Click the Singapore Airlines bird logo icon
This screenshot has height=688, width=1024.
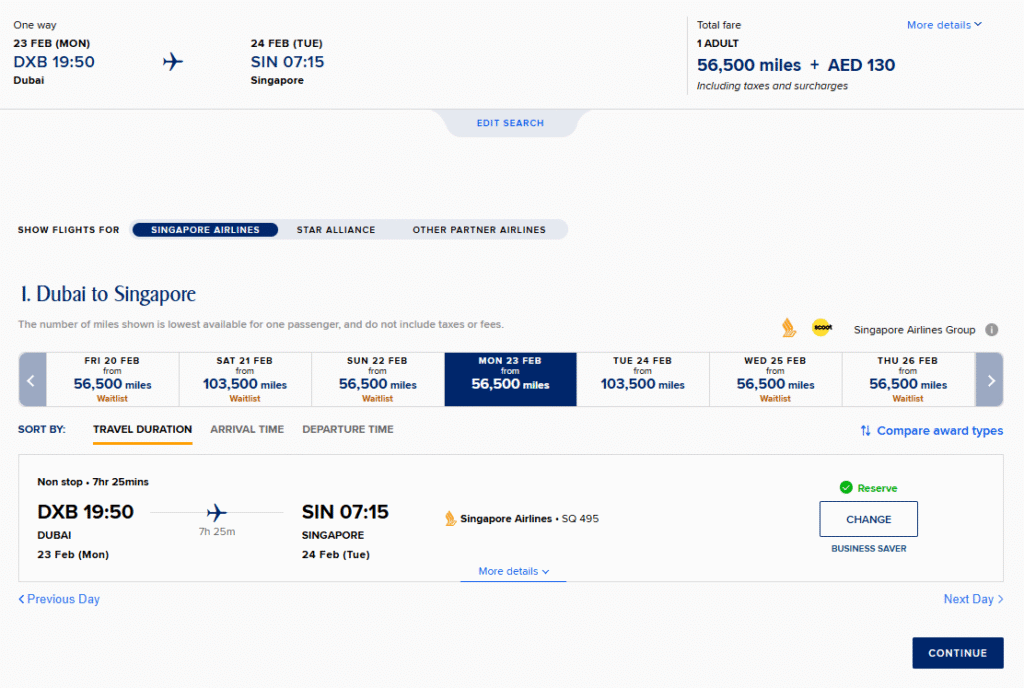point(788,328)
